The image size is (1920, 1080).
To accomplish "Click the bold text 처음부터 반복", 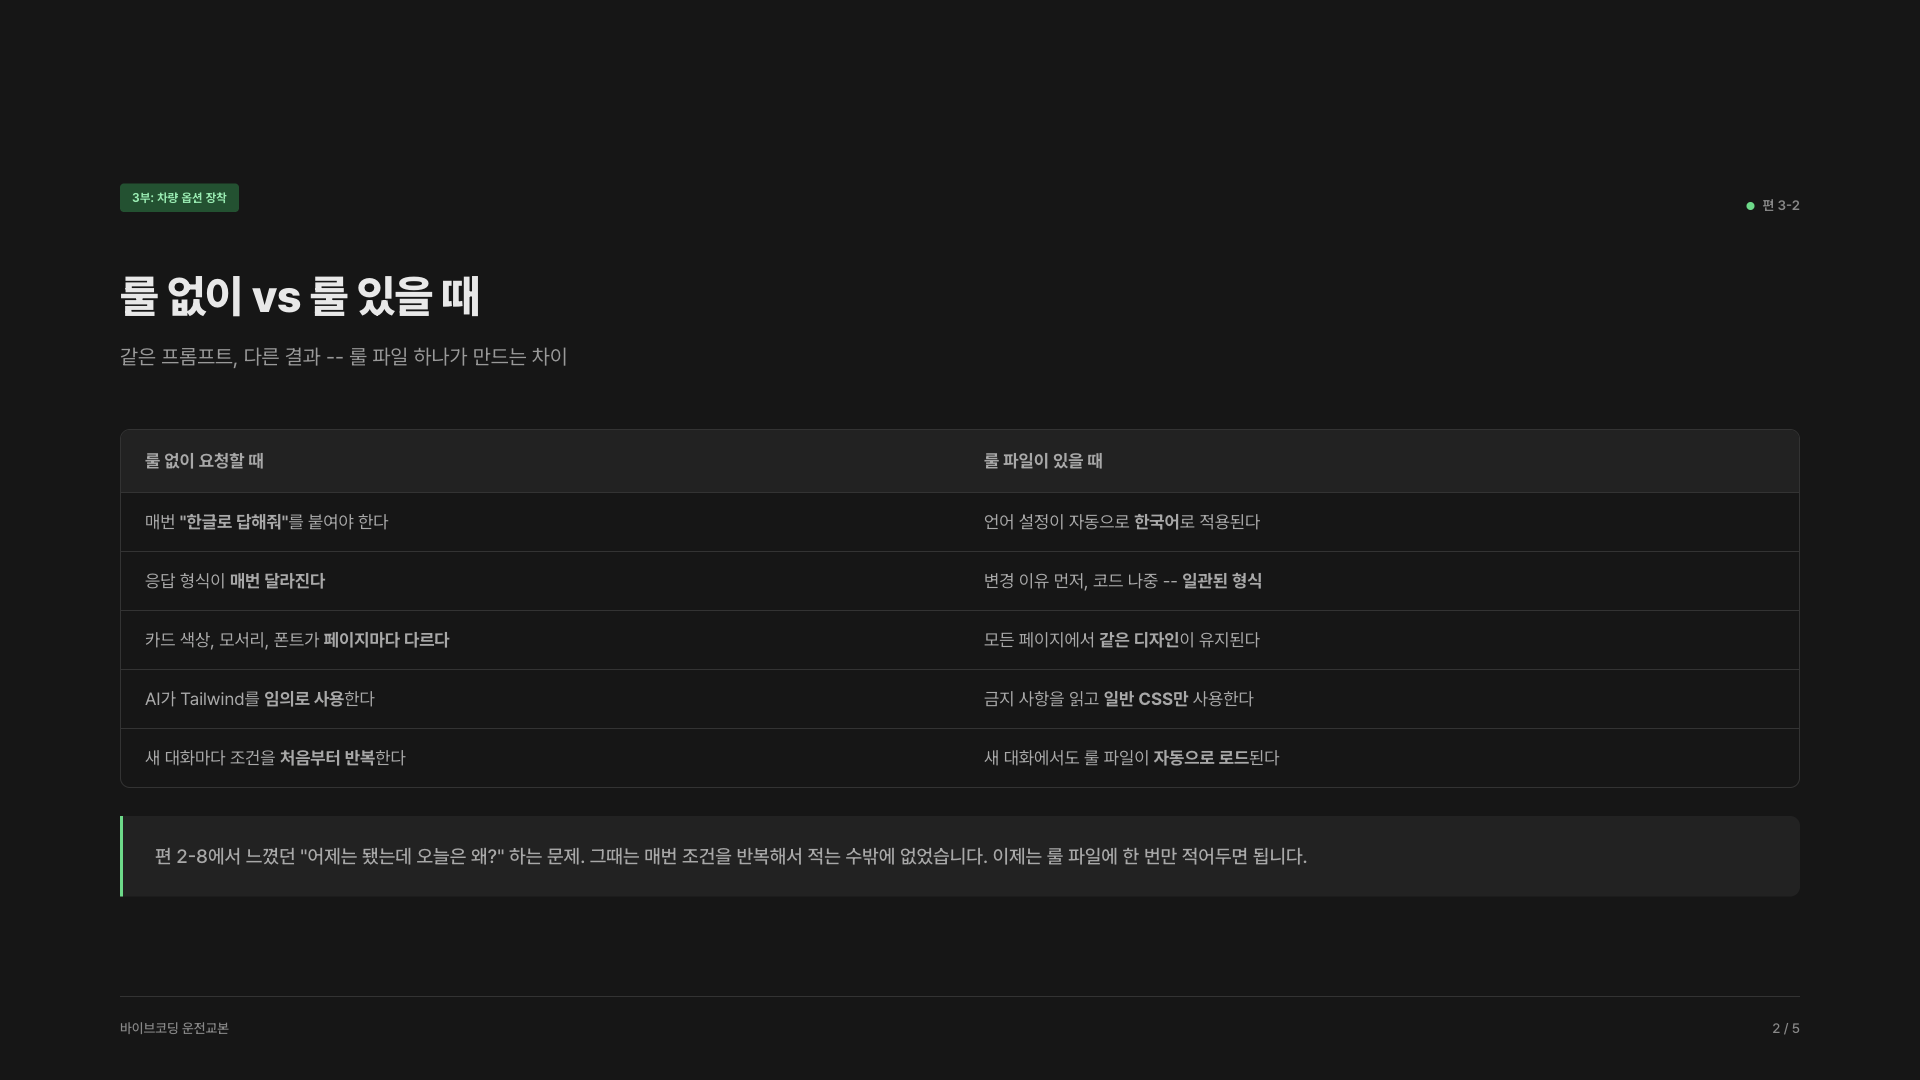I will coord(326,758).
